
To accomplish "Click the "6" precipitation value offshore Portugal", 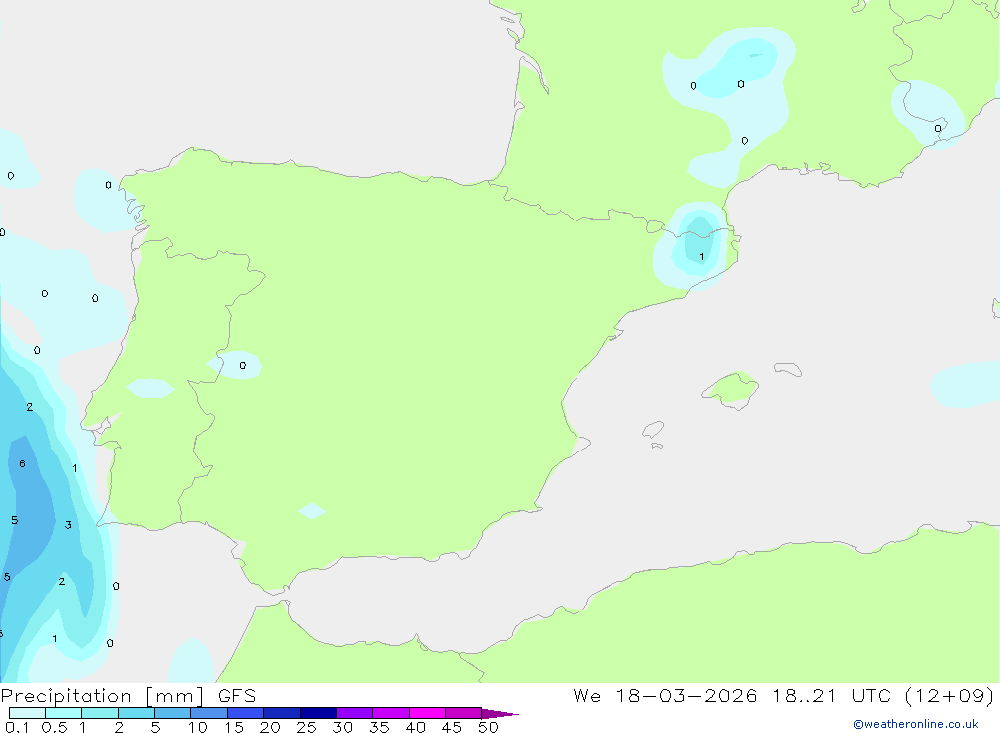I will coord(22,464).
